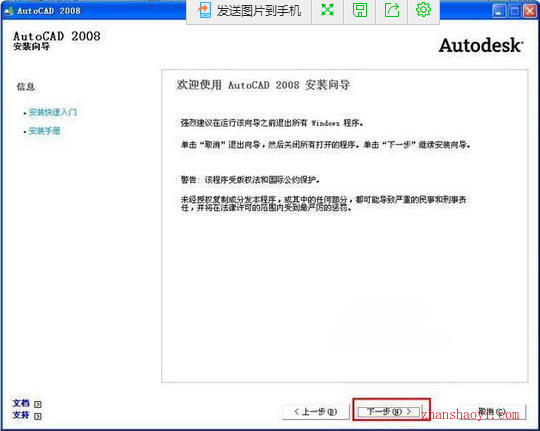Click the 发送图片到手机 label
540x431 pixels.
tap(259, 10)
